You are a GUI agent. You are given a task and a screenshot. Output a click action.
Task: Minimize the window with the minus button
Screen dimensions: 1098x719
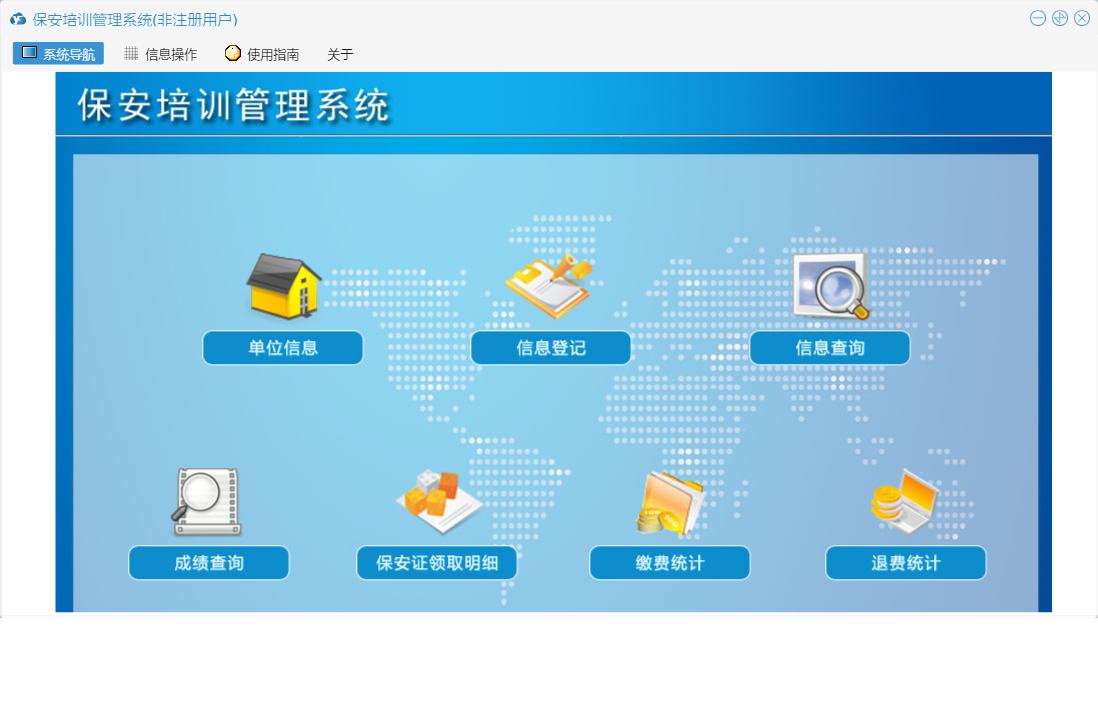point(1038,18)
